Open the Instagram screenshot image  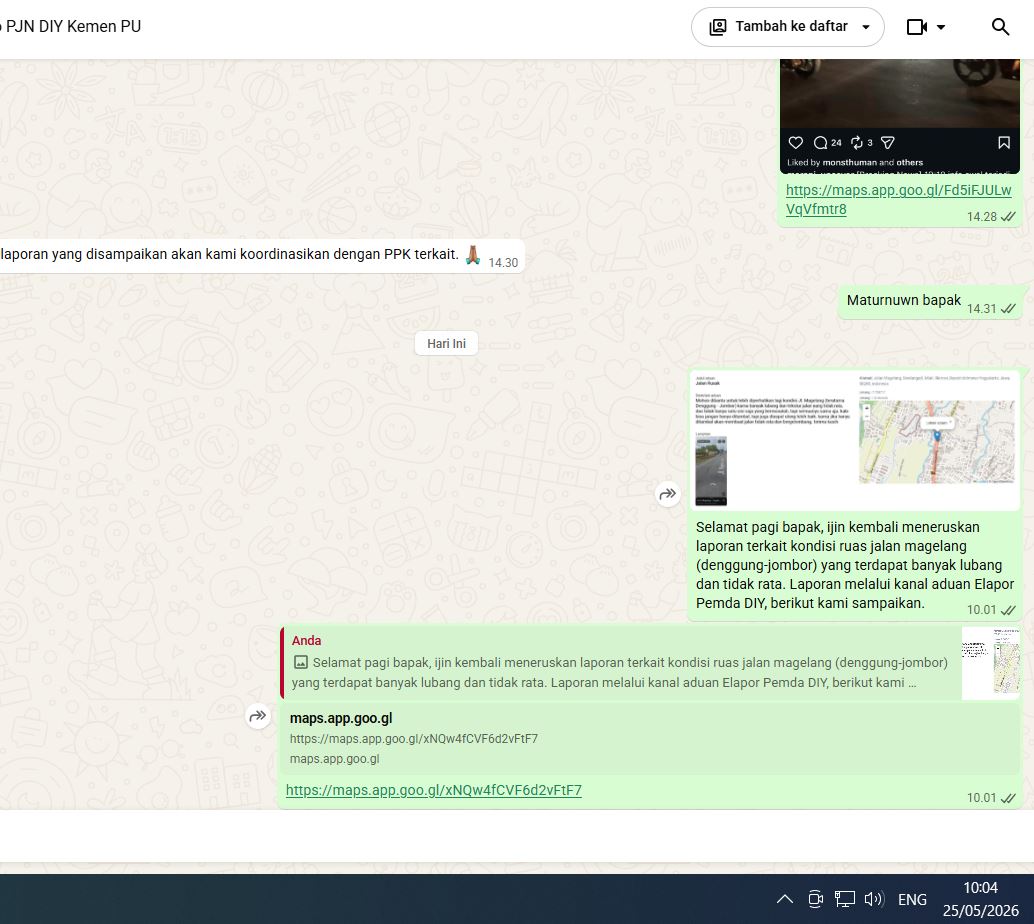(899, 115)
